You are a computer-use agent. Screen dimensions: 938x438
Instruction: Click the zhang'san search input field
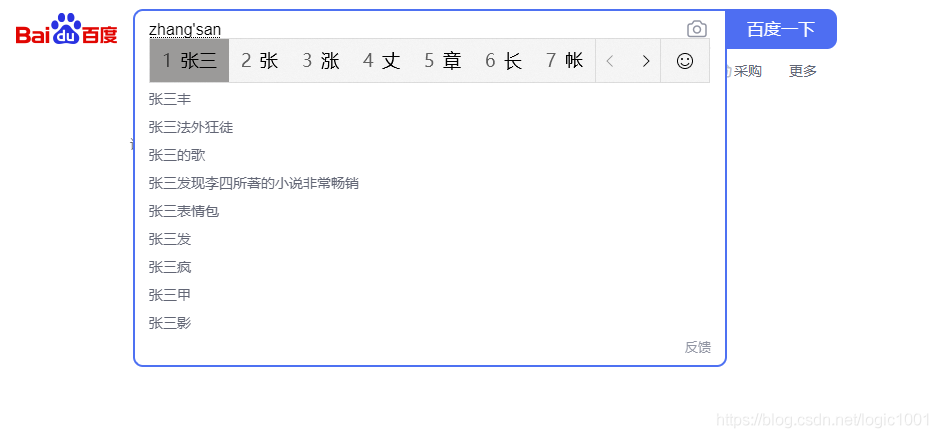point(413,29)
